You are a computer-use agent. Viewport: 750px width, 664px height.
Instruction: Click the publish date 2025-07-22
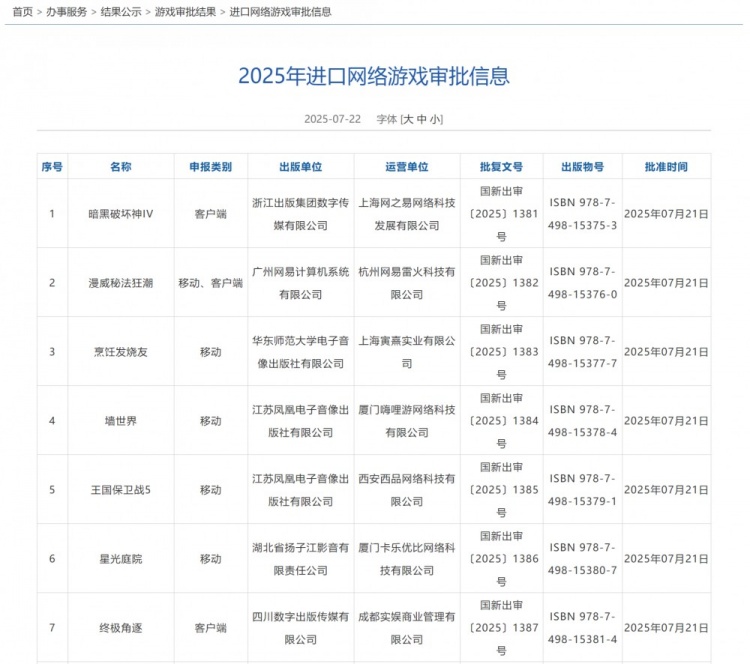pyautogui.click(x=332, y=119)
